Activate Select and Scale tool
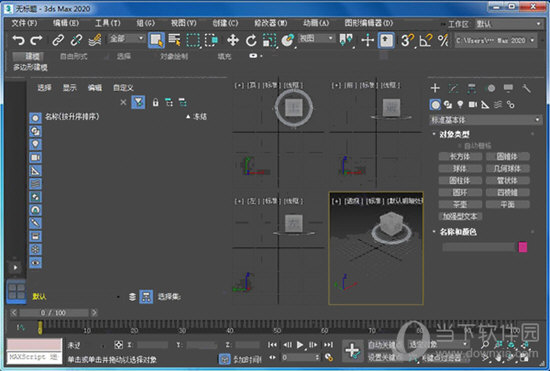 click(x=269, y=40)
